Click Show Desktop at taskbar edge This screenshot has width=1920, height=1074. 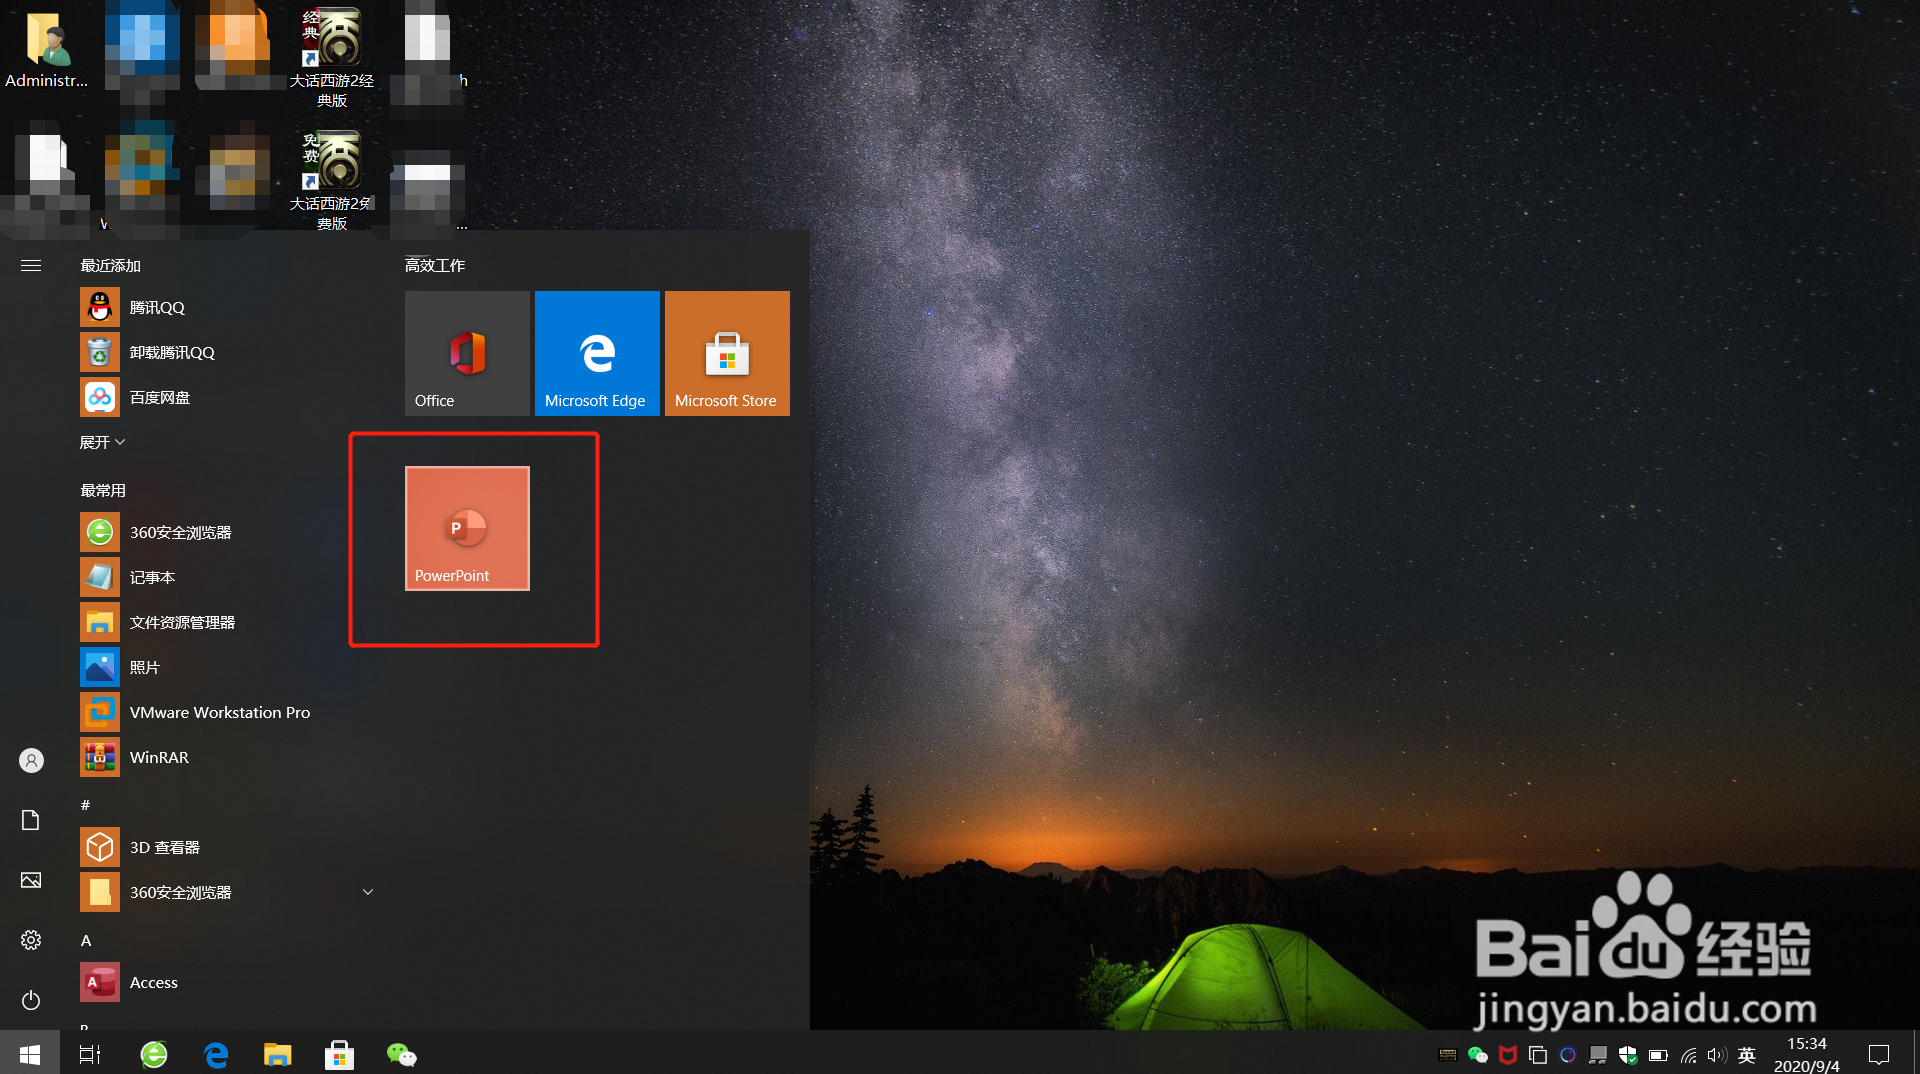pyautogui.click(x=1916, y=1054)
